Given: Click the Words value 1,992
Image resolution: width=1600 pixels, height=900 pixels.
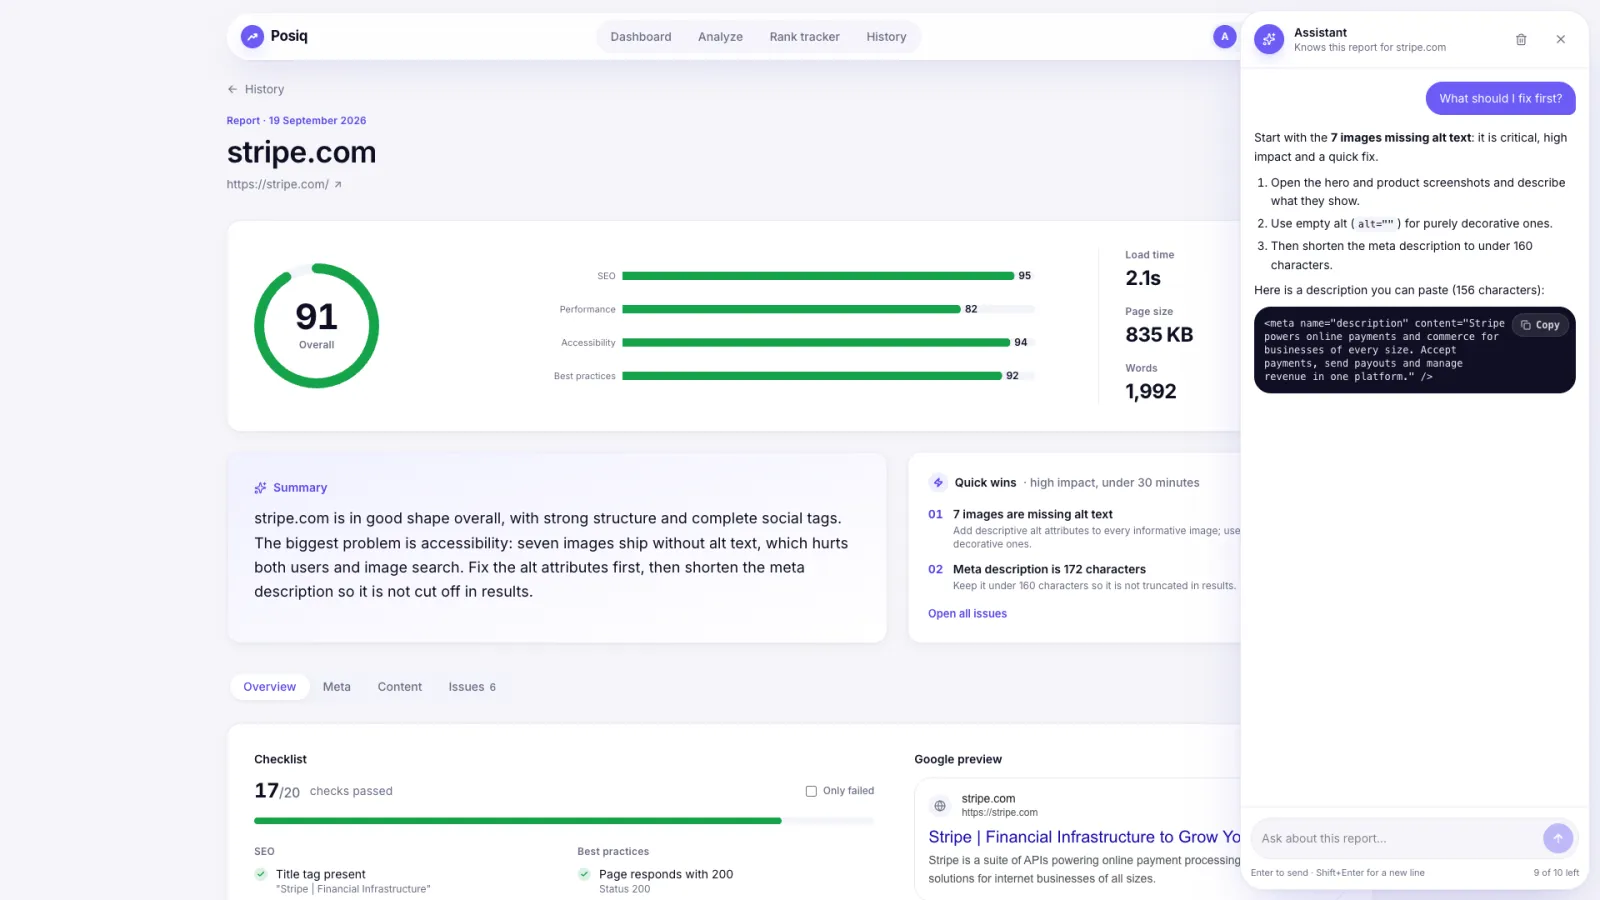Looking at the screenshot, I should click(1151, 392).
